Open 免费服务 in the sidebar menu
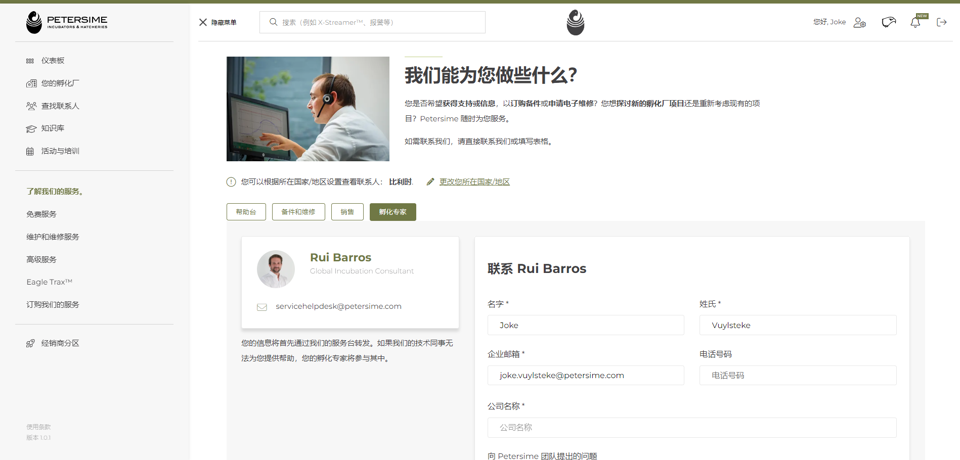Viewport: 960px width, 460px height. pos(41,214)
